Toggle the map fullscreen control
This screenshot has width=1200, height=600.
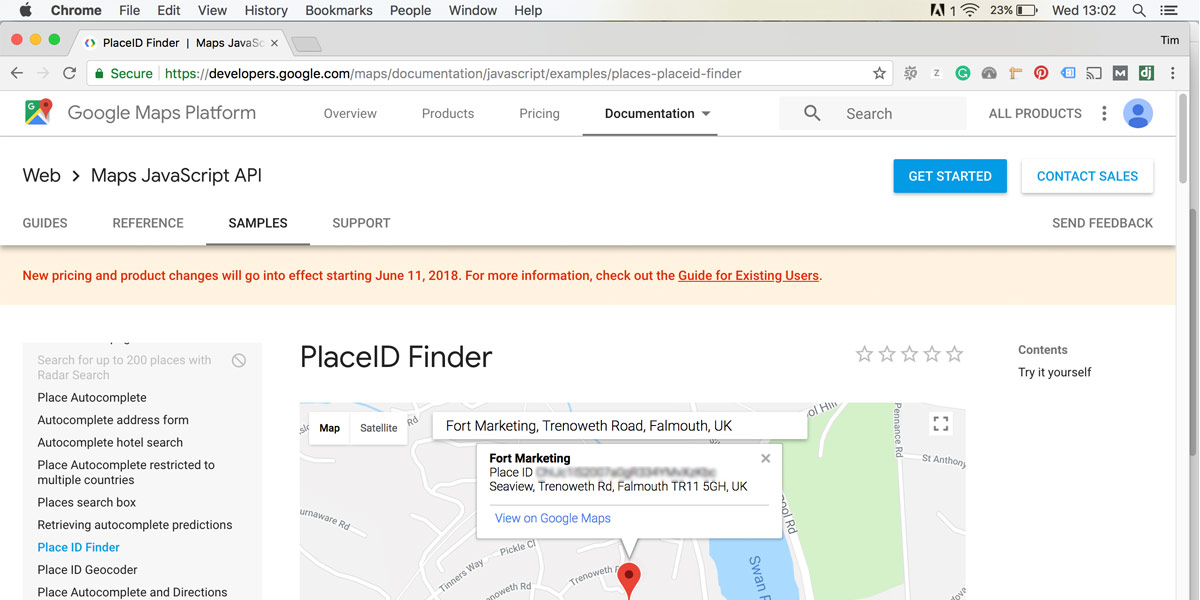point(941,424)
